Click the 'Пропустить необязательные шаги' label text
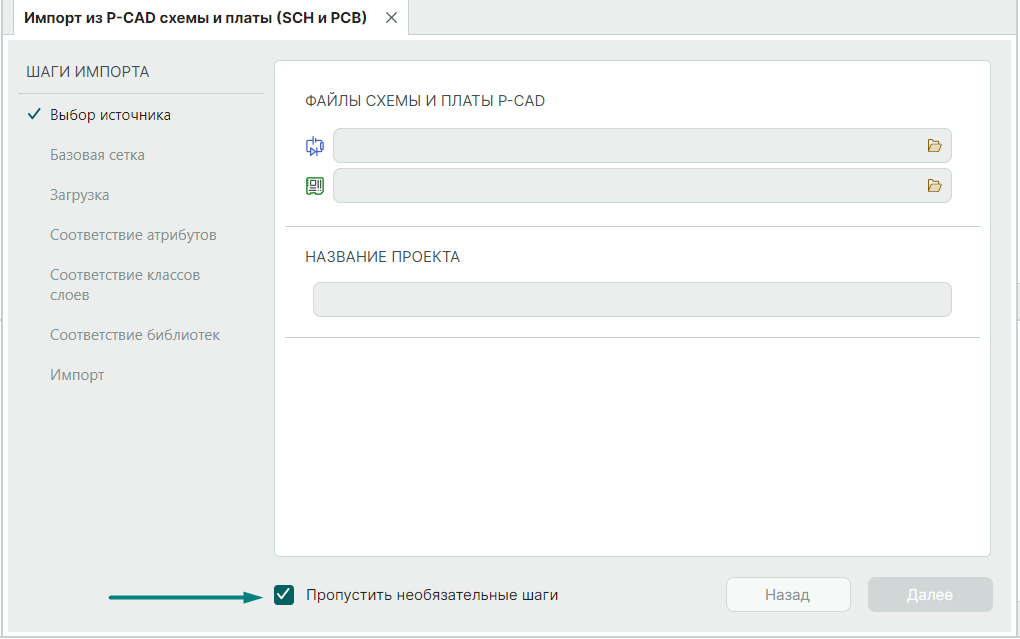Viewport: 1020px width, 639px height. click(x=432, y=595)
